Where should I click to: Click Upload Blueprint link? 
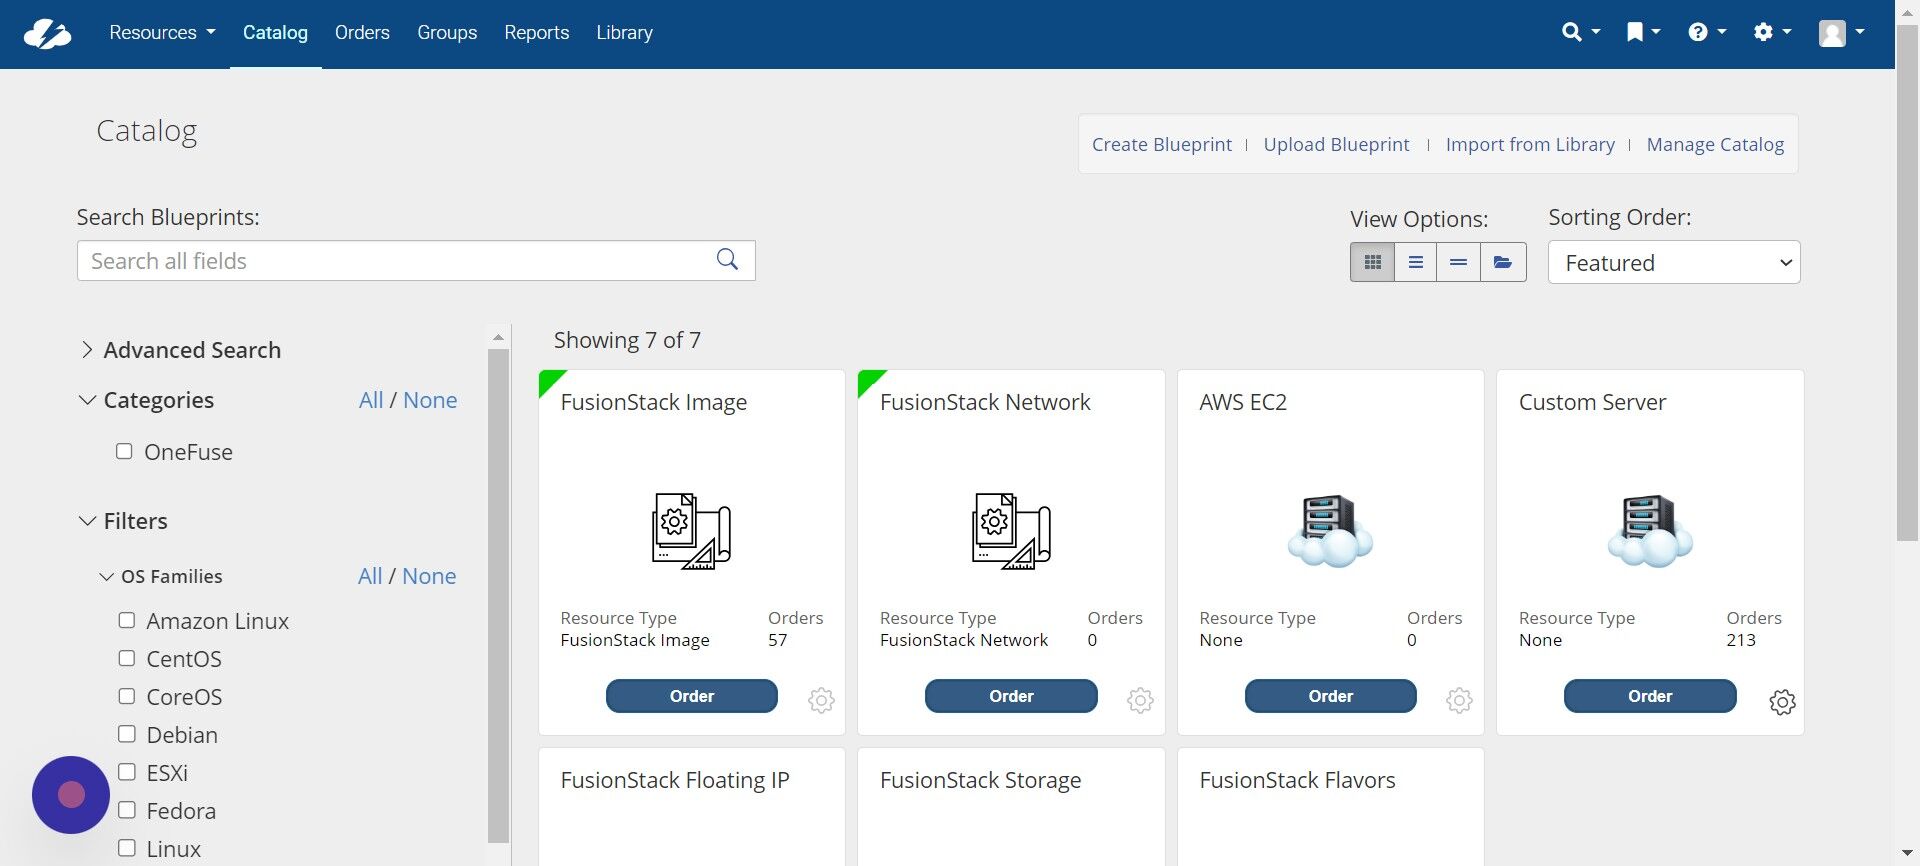(1336, 144)
